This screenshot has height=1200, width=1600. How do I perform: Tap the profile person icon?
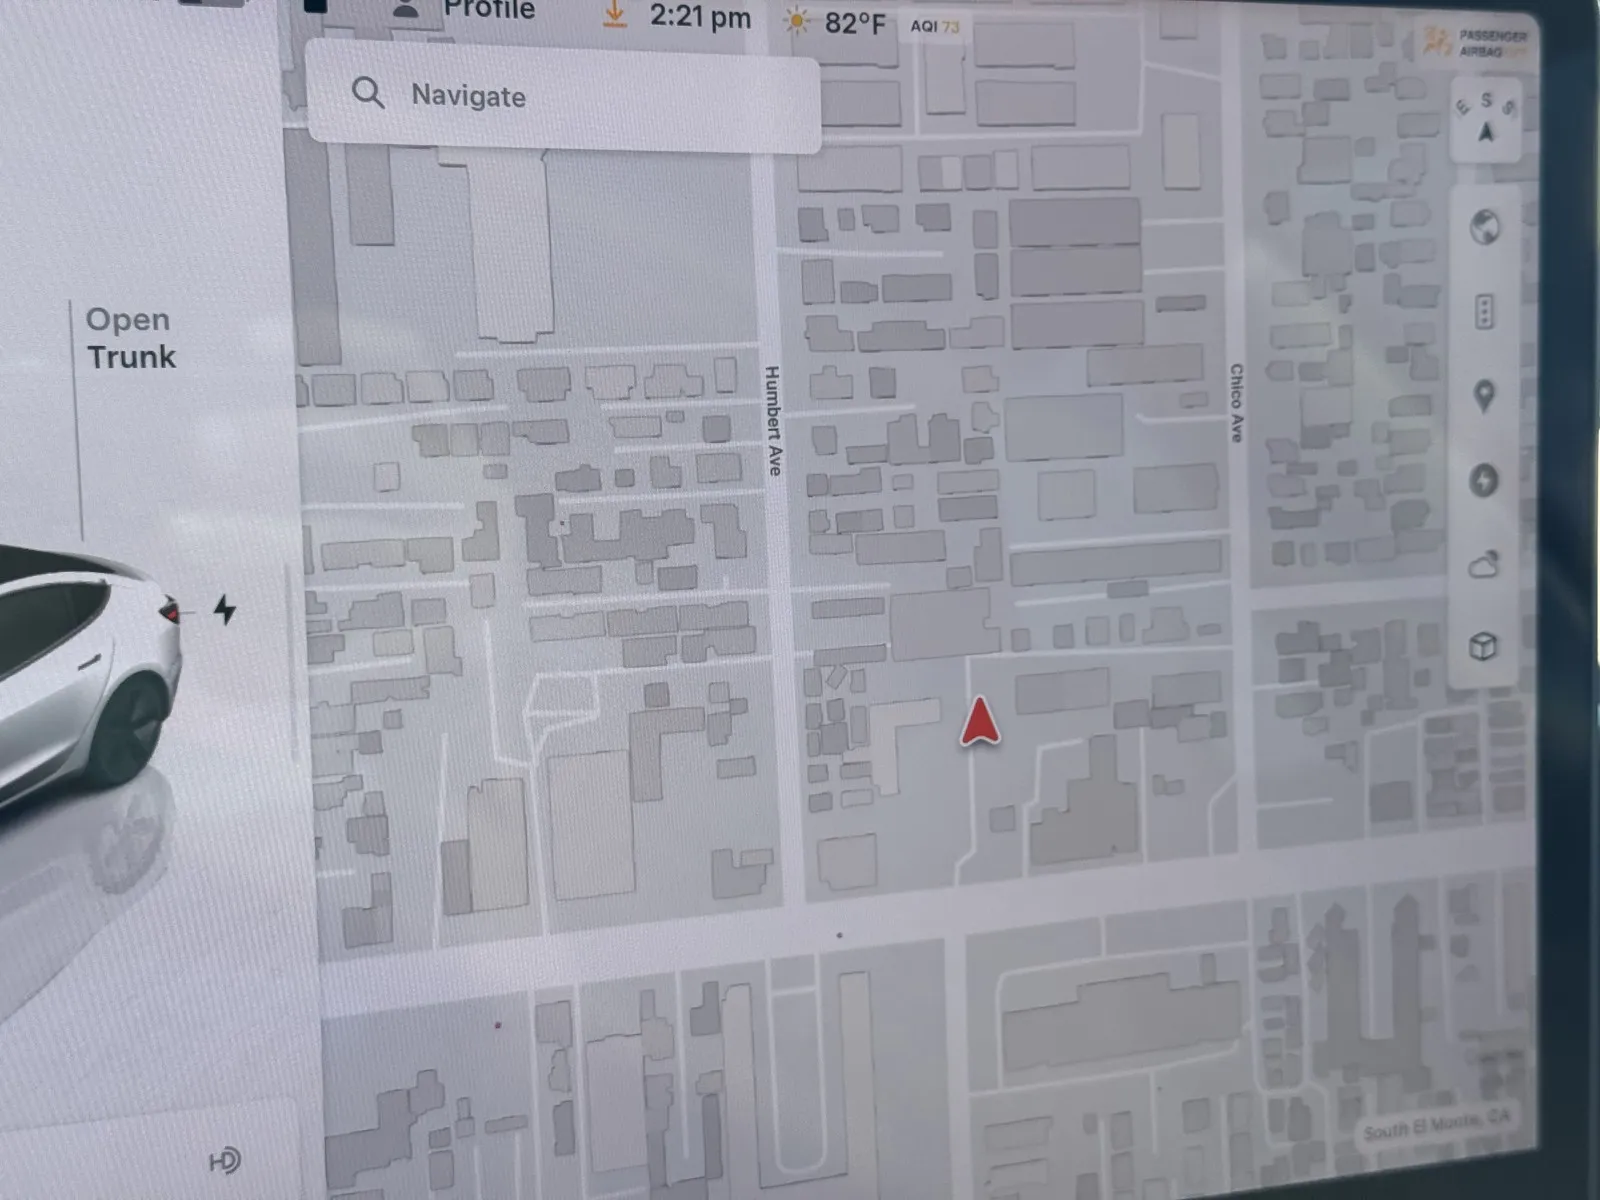[x=405, y=9]
